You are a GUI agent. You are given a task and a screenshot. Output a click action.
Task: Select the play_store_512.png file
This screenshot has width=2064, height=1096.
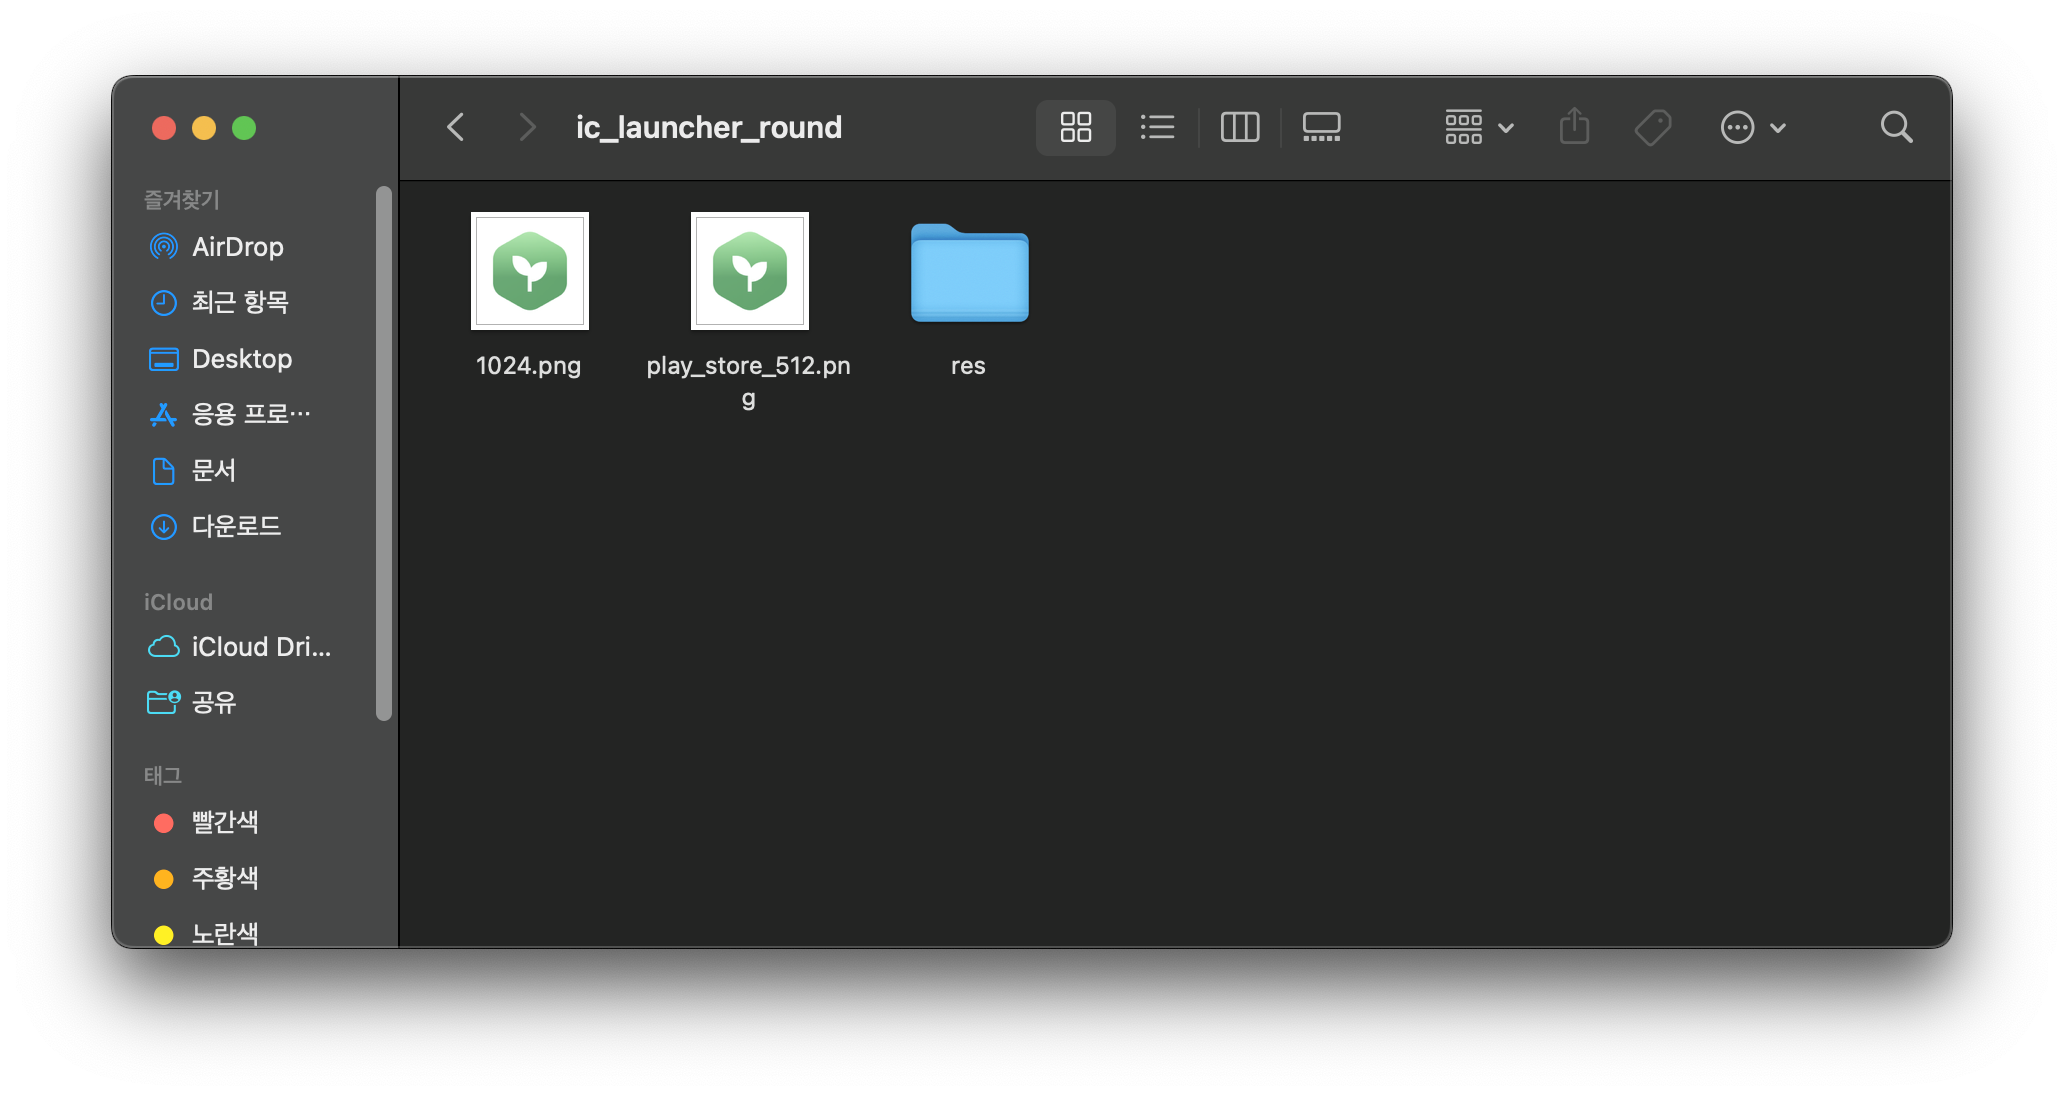click(x=749, y=271)
